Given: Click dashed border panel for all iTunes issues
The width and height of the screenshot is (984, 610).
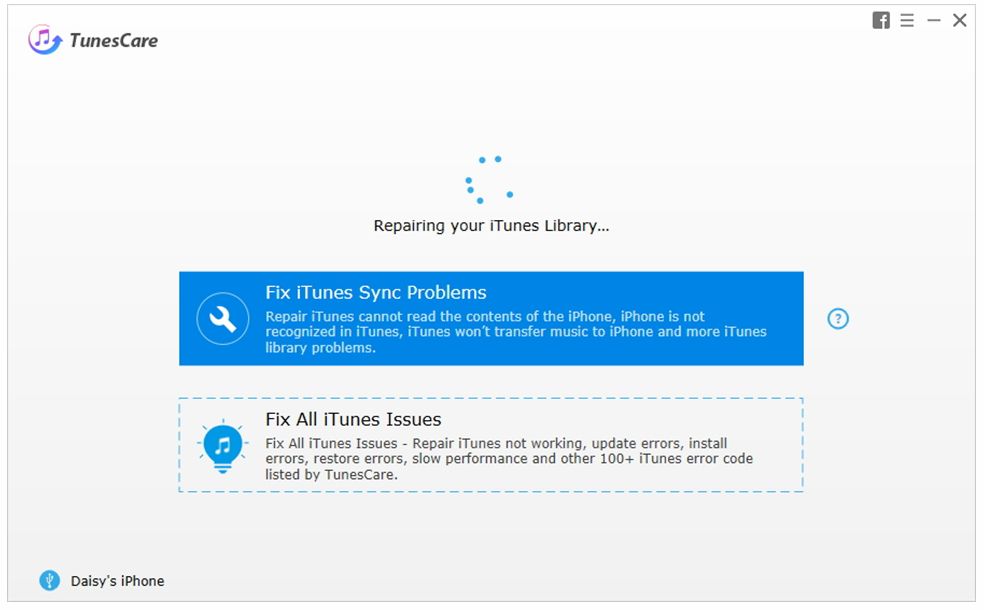Looking at the screenshot, I should coord(491,445).
